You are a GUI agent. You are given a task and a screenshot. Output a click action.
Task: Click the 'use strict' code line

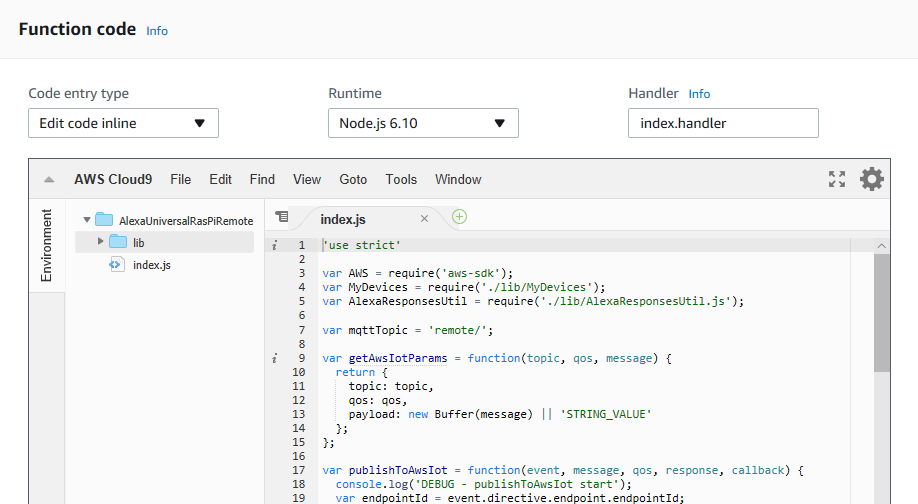[362, 245]
